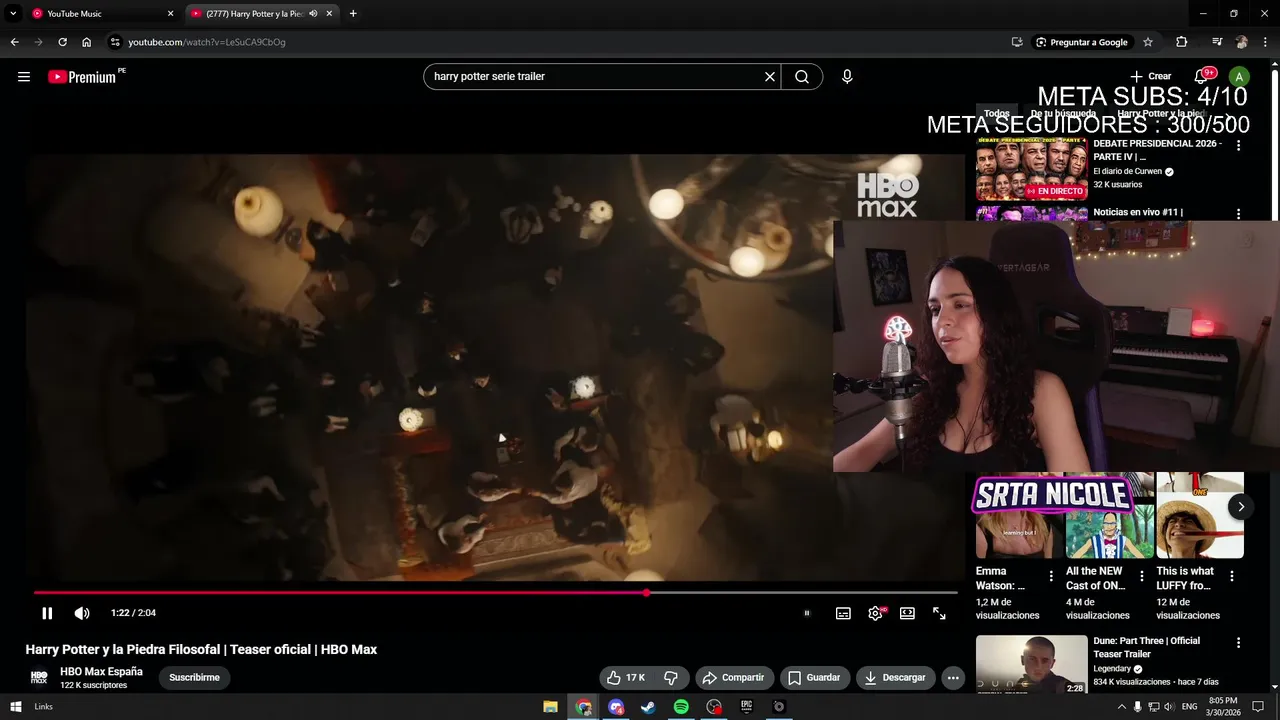Select the Todos filter chip
The height and width of the screenshot is (720, 1280).
pos(997,113)
